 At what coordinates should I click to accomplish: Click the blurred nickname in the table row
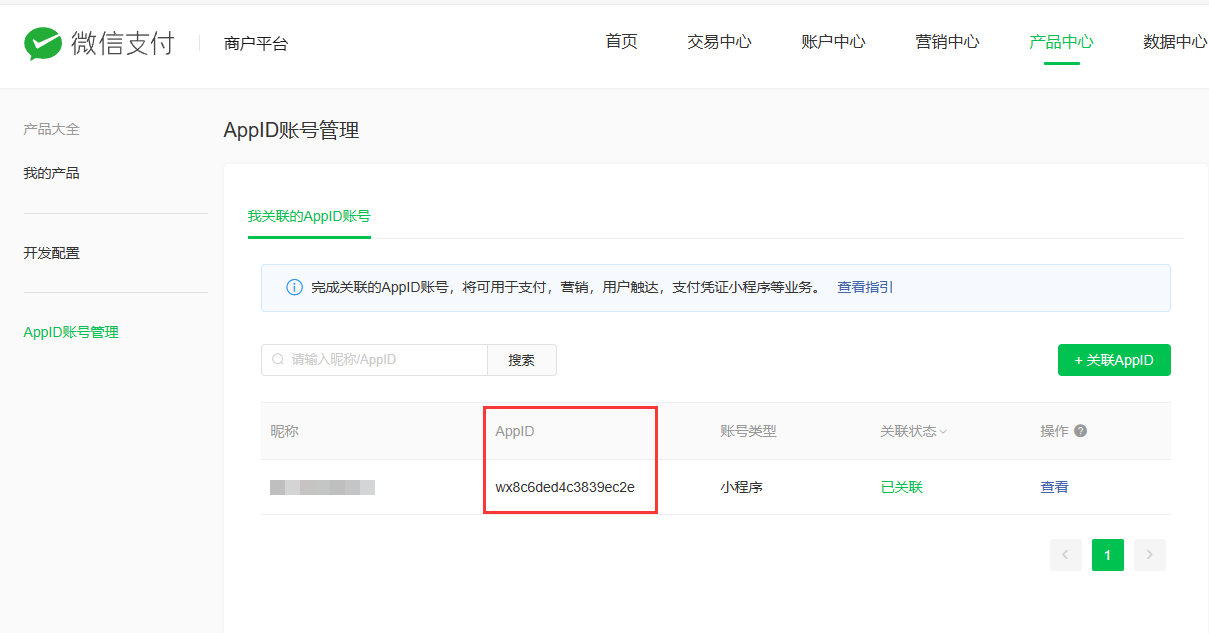pos(322,488)
